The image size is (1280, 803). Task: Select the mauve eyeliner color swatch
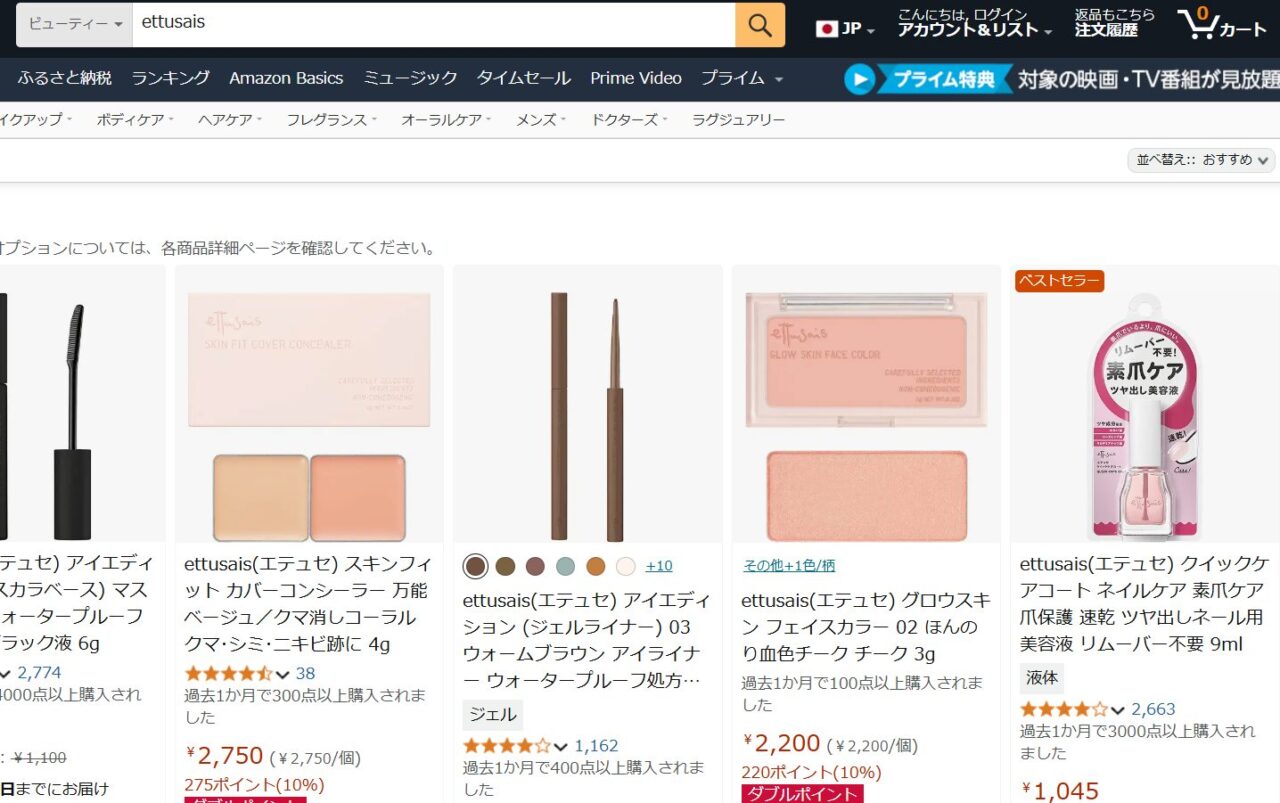pos(535,567)
